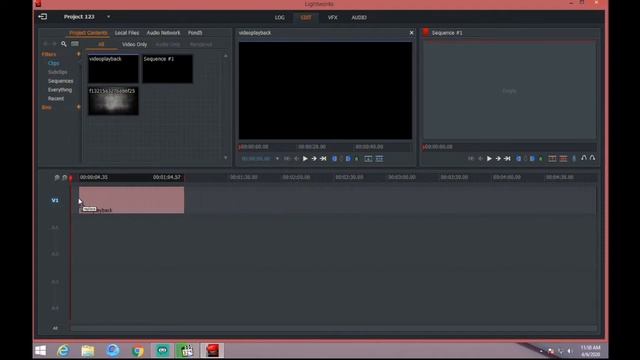
Task: Toggle the All tracks button
Action: [55, 328]
